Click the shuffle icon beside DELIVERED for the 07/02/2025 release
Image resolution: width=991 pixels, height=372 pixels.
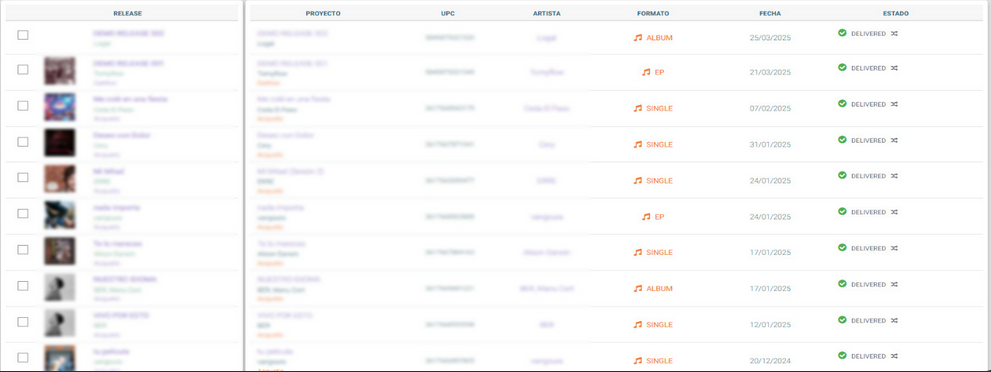point(894,104)
